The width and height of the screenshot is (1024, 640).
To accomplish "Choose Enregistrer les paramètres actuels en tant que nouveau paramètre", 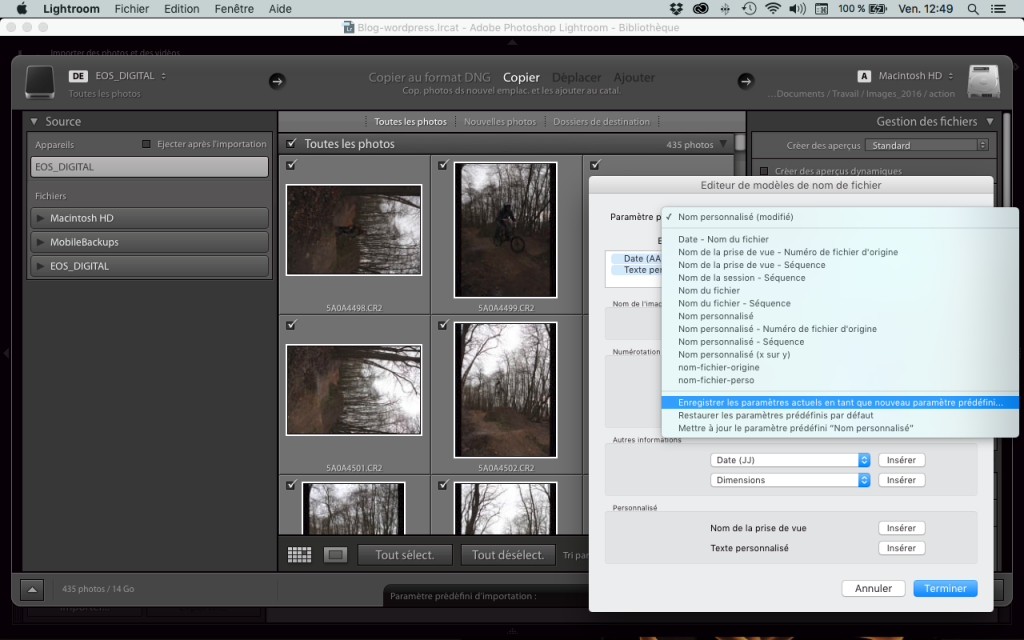I will click(x=840, y=402).
